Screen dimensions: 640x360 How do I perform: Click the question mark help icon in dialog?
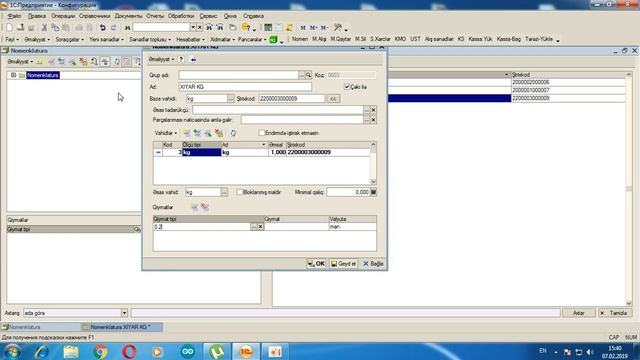[181, 60]
